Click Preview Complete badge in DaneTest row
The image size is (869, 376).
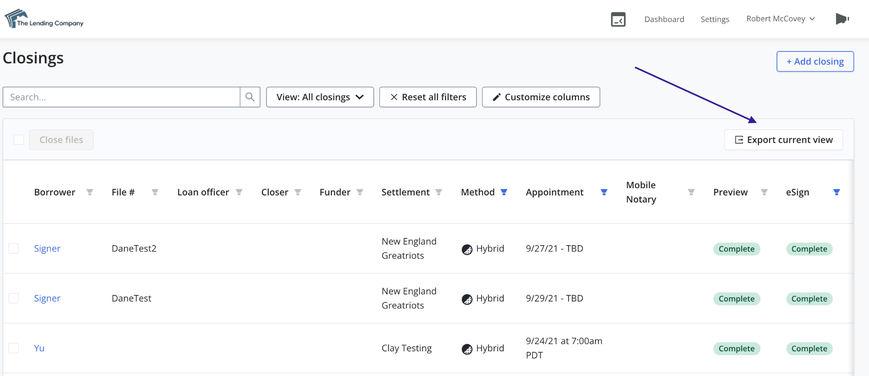point(737,299)
